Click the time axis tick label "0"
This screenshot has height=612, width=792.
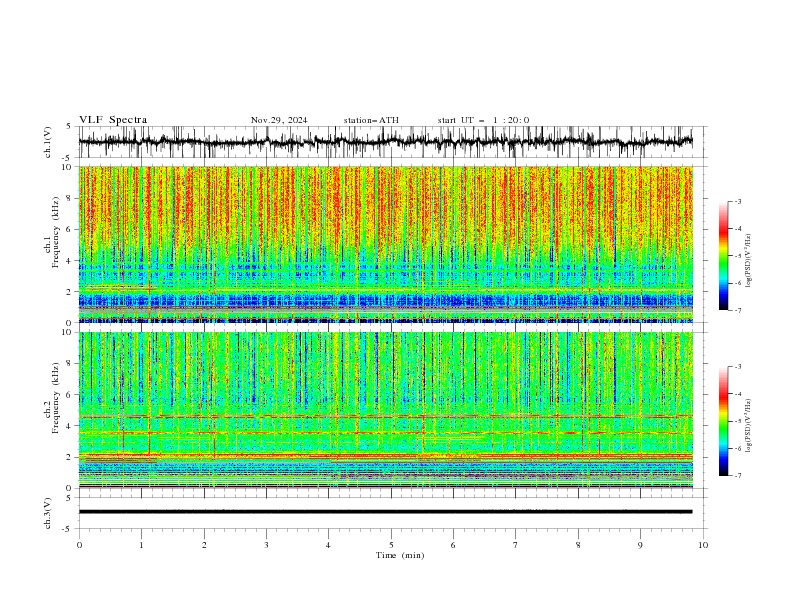[79, 545]
